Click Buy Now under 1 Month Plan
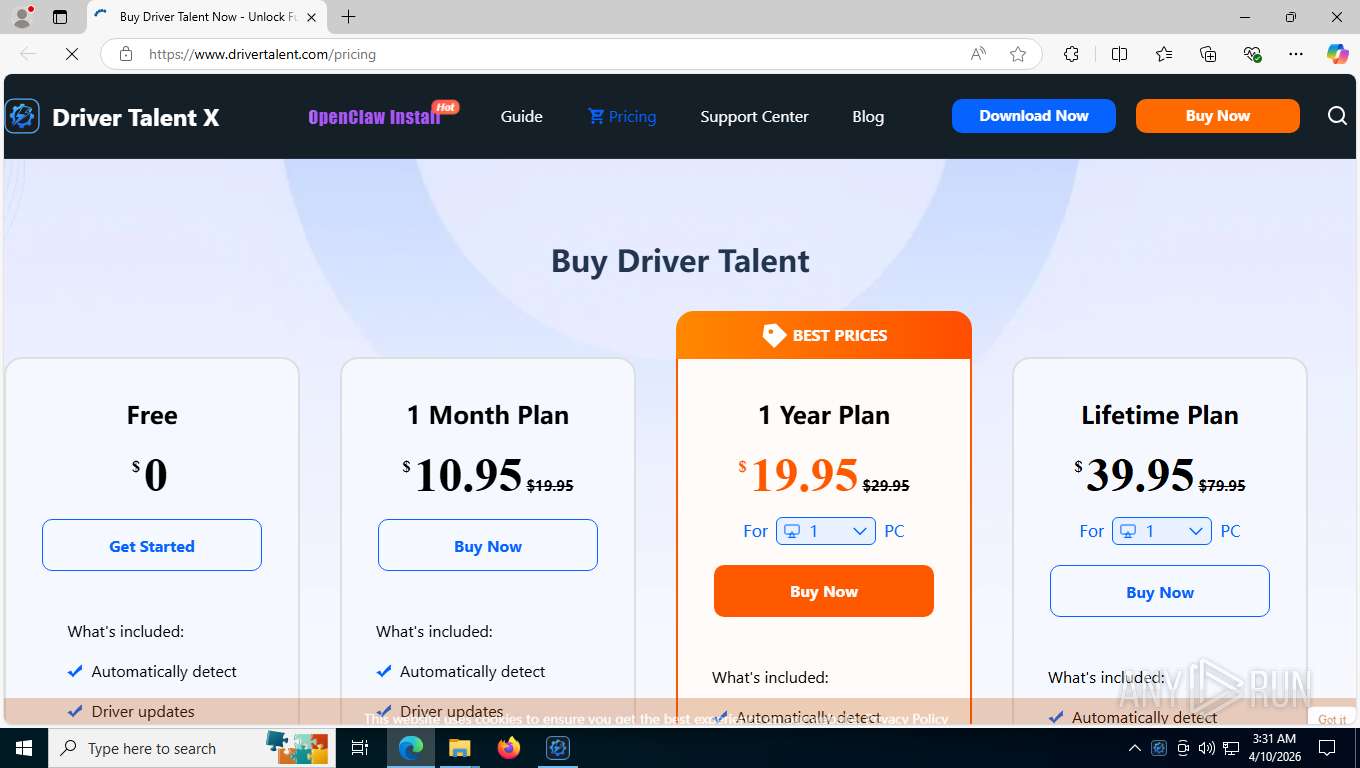This screenshot has height=768, width=1360. coord(488,545)
